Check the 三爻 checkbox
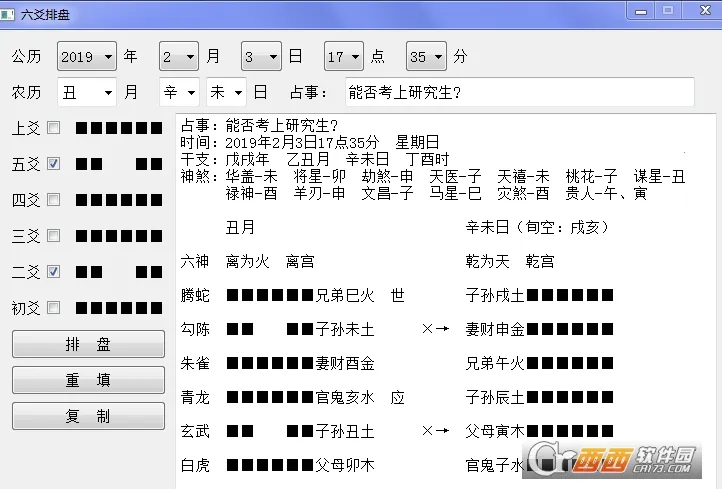The width and height of the screenshot is (722, 489). coord(53,236)
